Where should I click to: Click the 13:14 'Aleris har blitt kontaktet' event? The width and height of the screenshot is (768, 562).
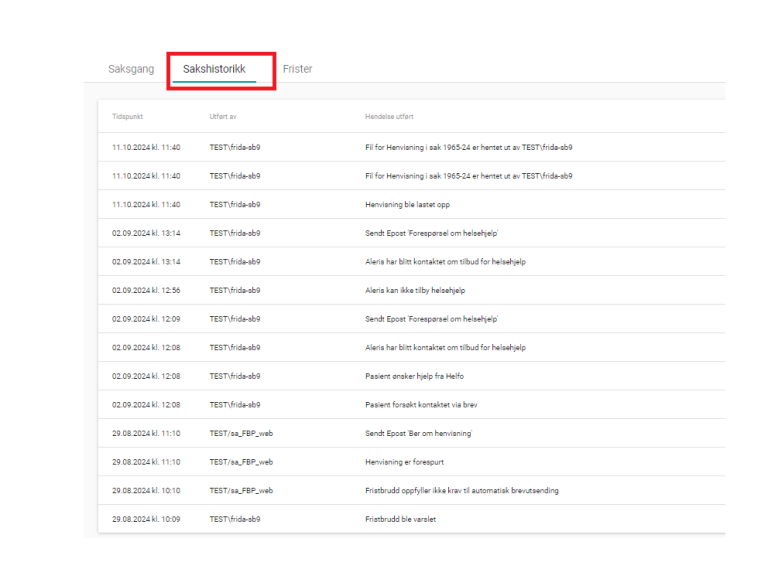[x=445, y=262]
